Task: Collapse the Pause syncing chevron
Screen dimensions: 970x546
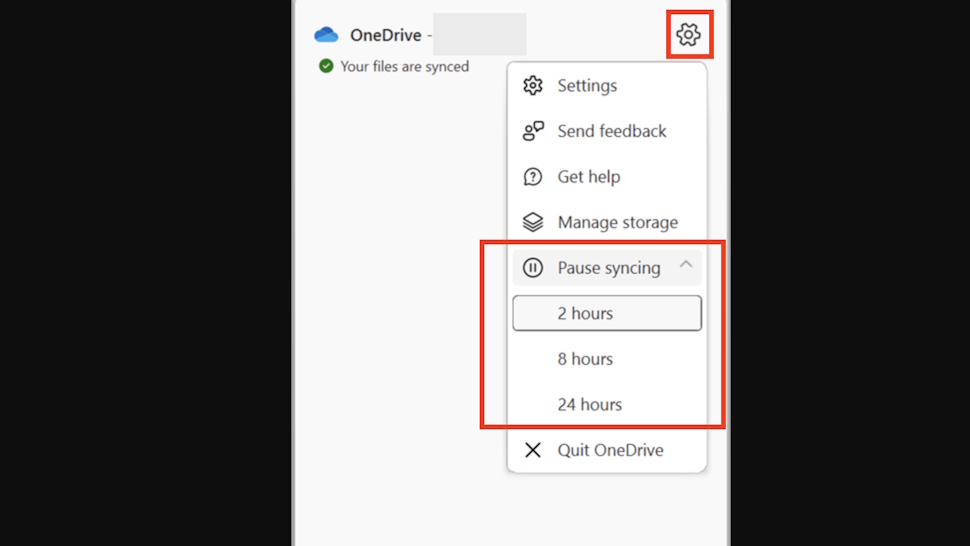Action: pos(685,265)
